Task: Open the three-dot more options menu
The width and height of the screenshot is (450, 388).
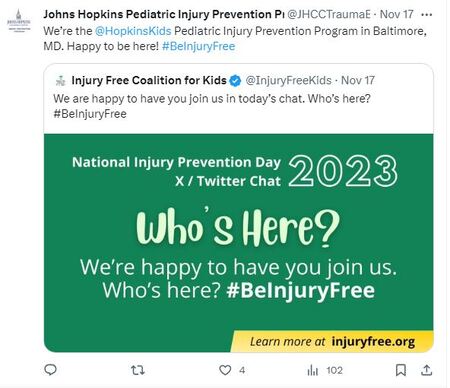Action: (427, 15)
